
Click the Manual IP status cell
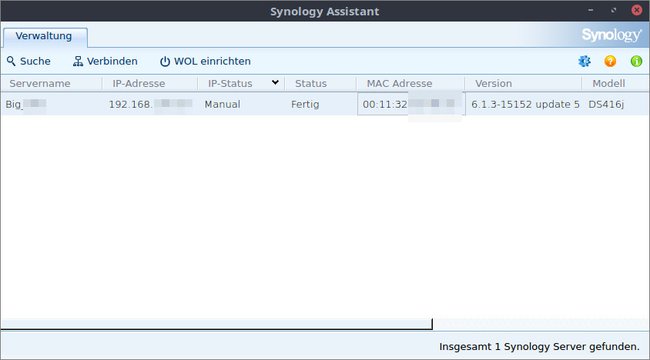tap(241, 104)
